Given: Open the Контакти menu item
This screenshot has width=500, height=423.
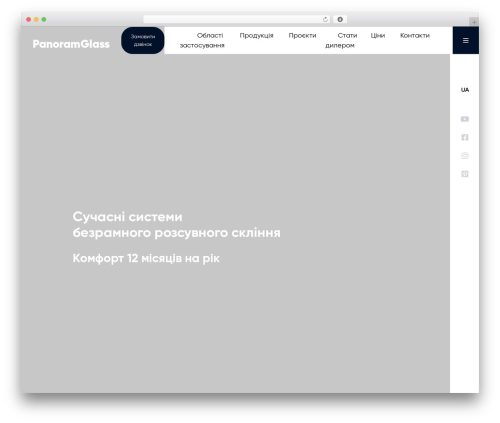Looking at the screenshot, I should pyautogui.click(x=415, y=35).
